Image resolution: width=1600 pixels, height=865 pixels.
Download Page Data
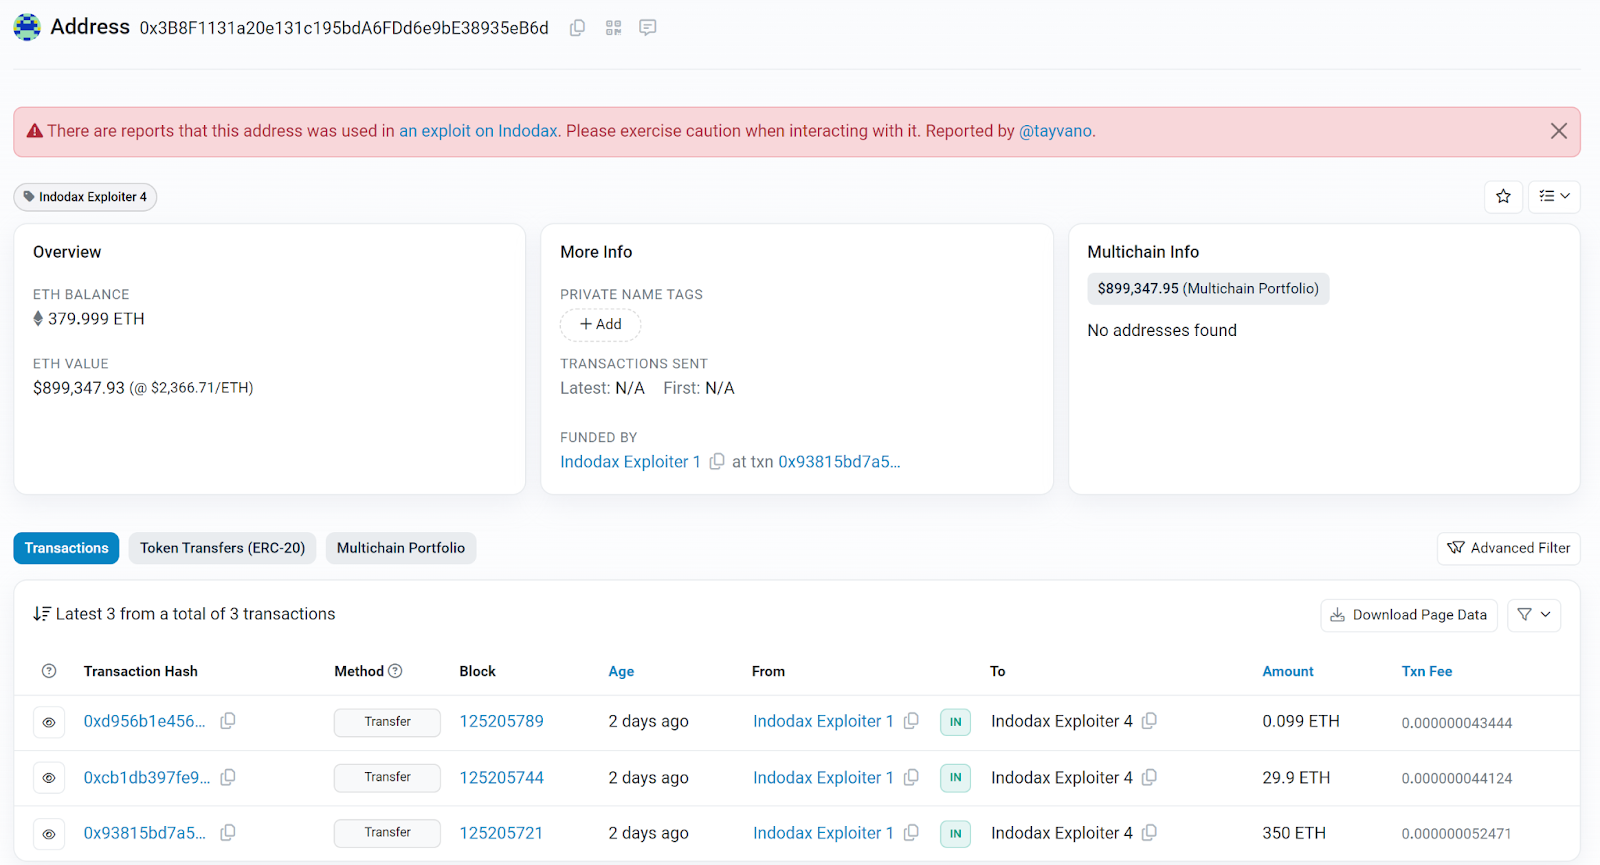tap(1409, 615)
